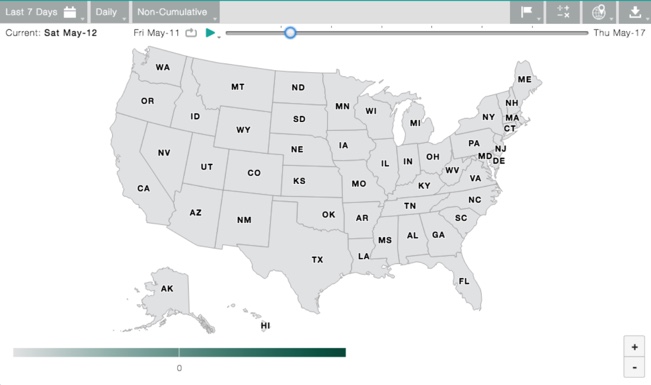Click the Sat May-12 current date text

click(x=71, y=33)
